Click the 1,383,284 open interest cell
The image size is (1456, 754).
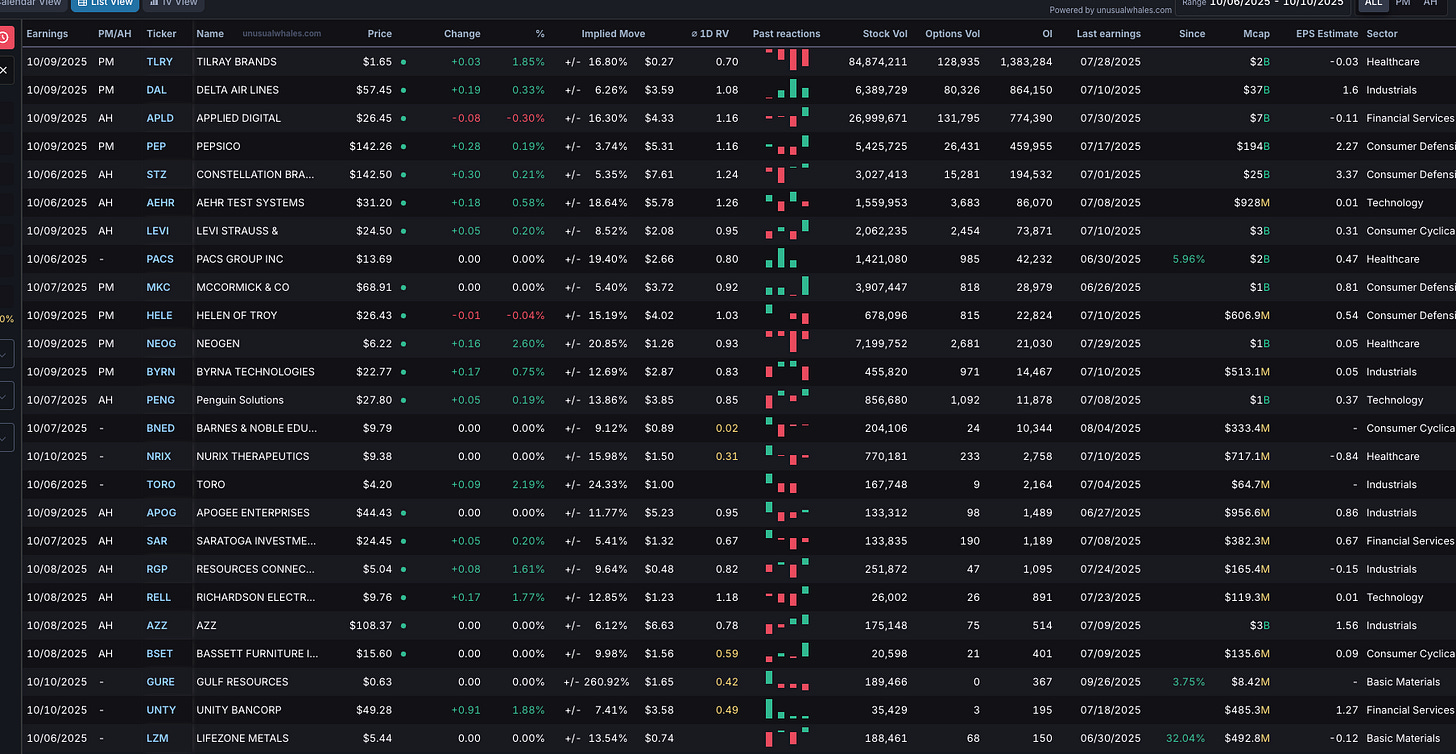click(1025, 62)
